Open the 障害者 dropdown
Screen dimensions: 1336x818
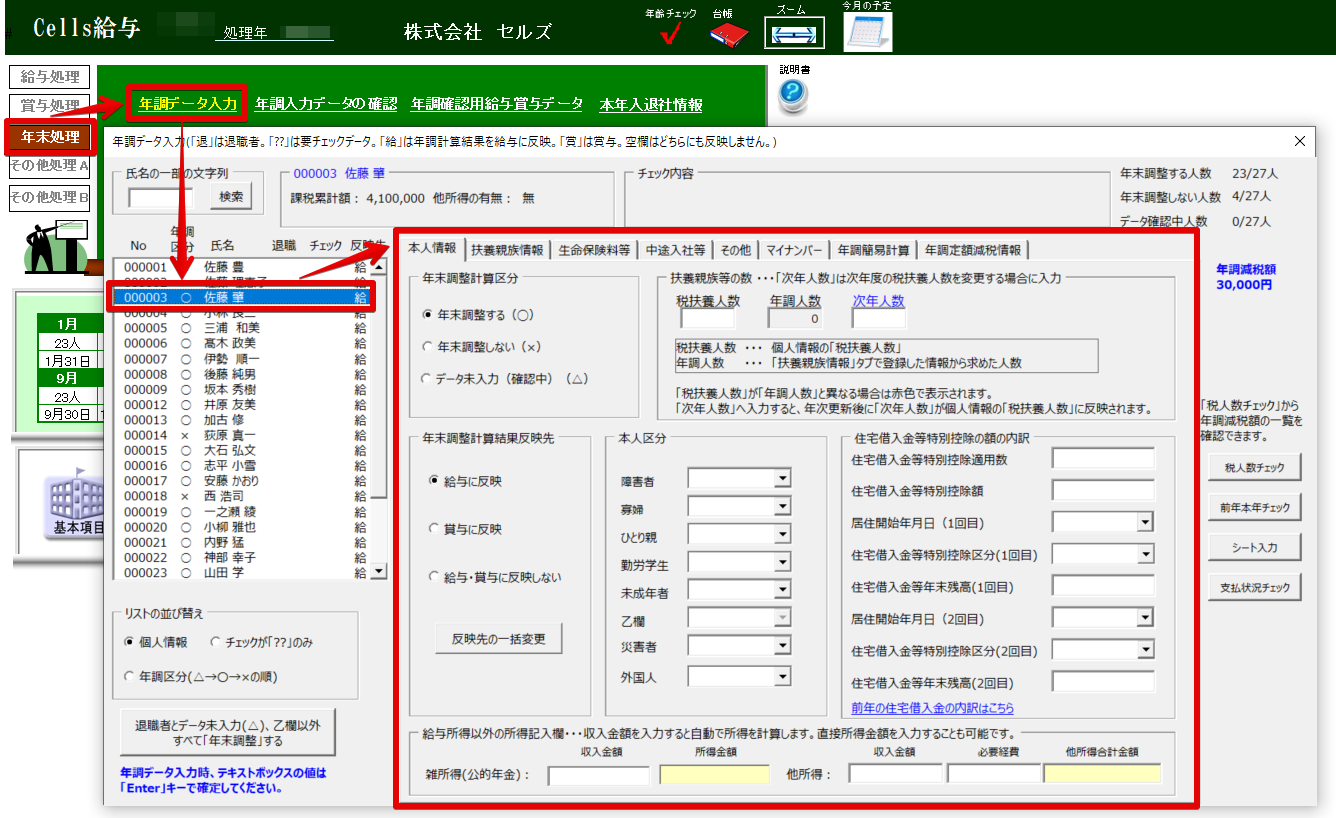coord(782,480)
